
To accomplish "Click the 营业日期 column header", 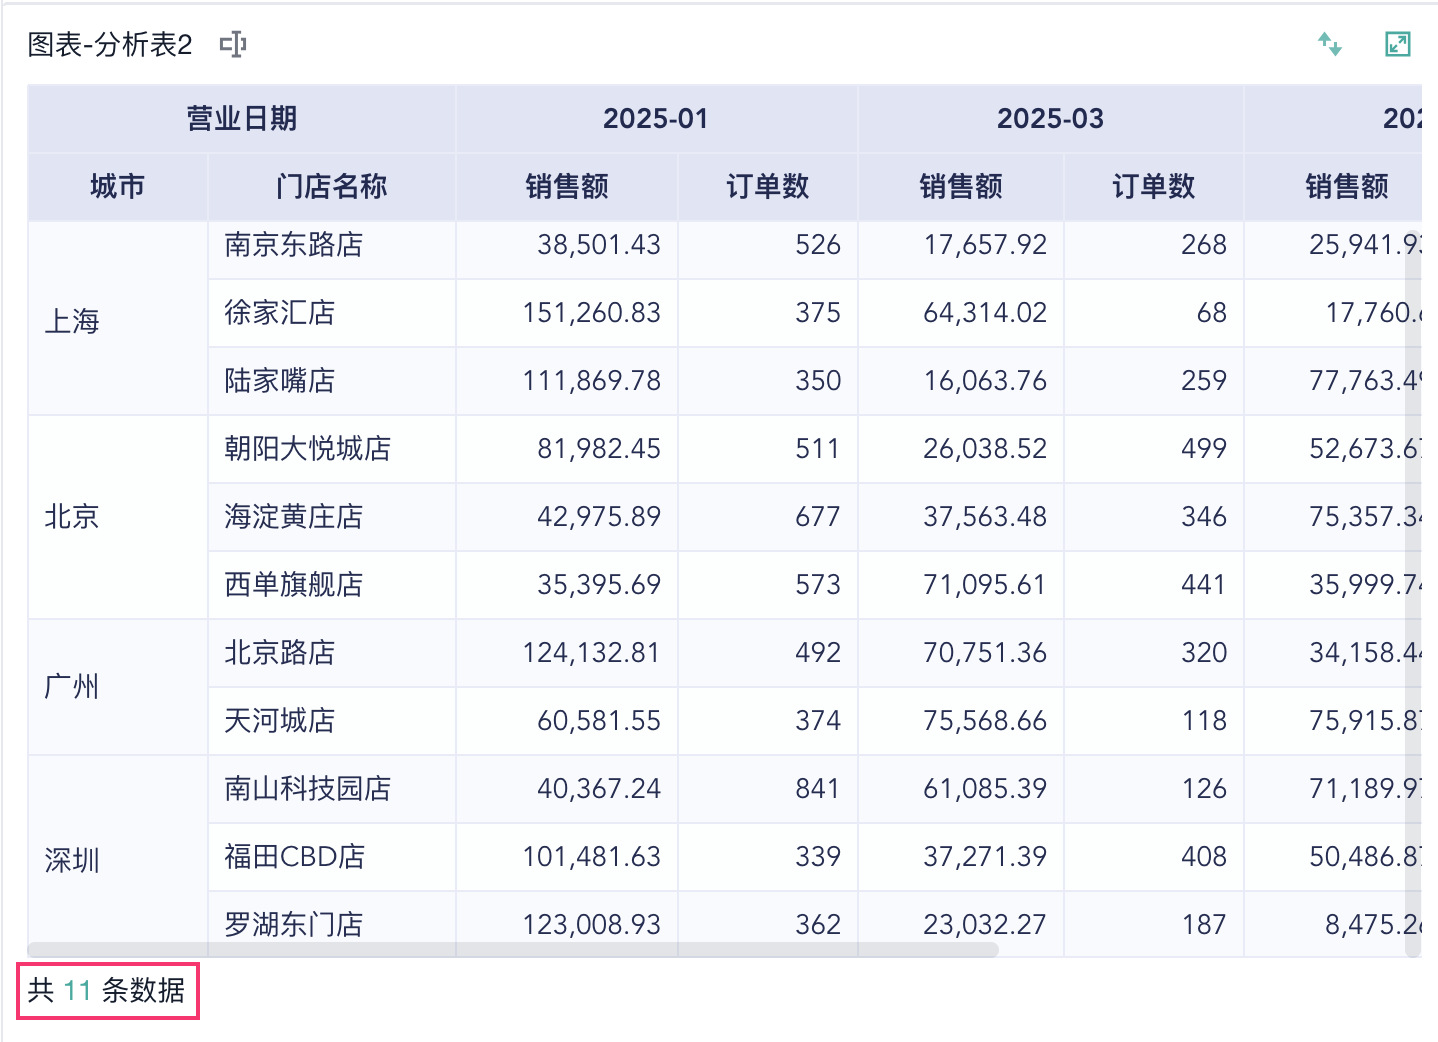I will pyautogui.click(x=242, y=119).
